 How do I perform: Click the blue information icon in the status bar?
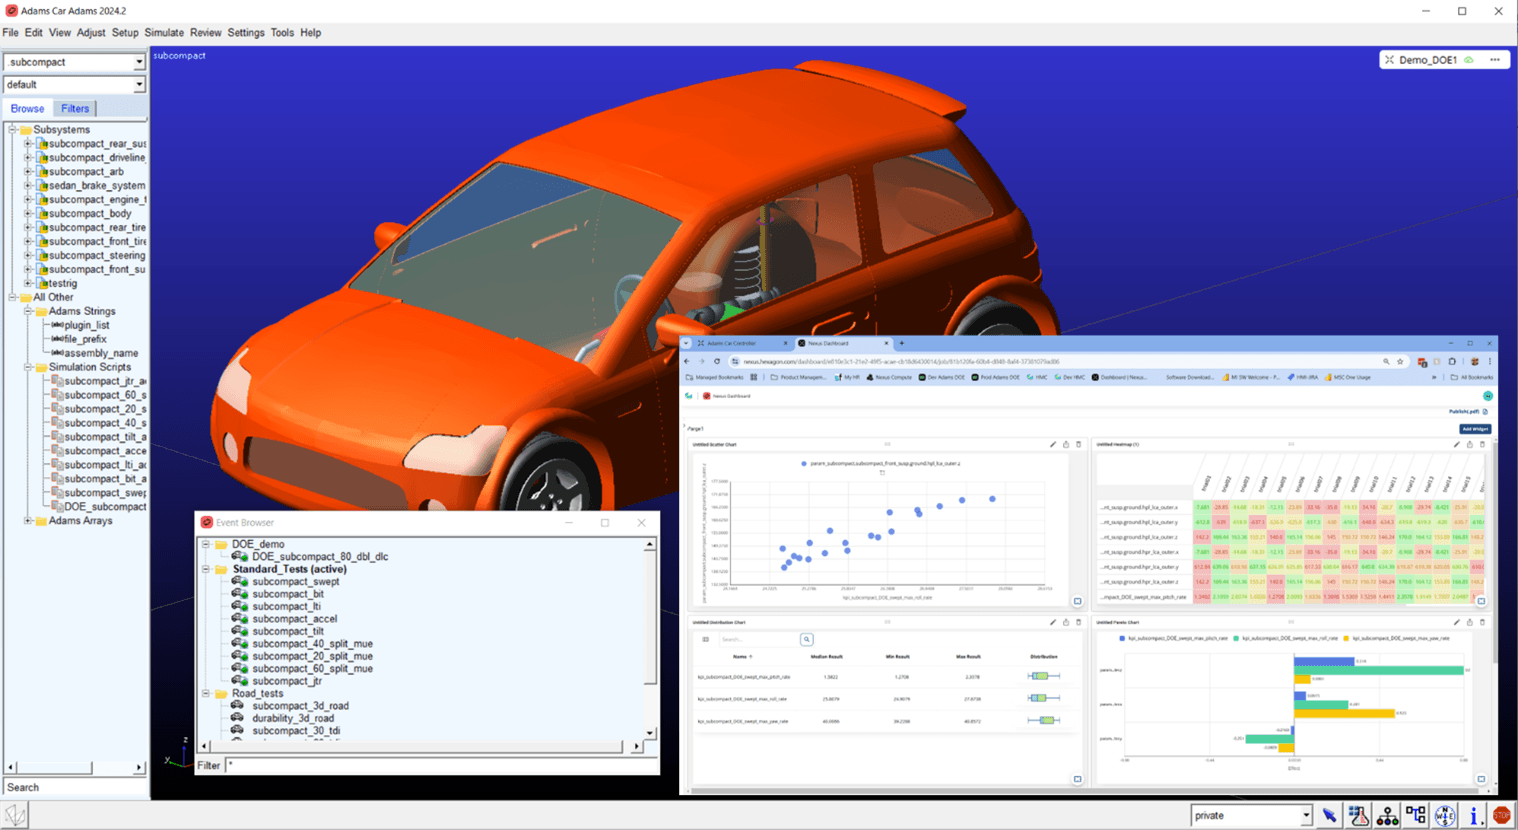click(1472, 815)
